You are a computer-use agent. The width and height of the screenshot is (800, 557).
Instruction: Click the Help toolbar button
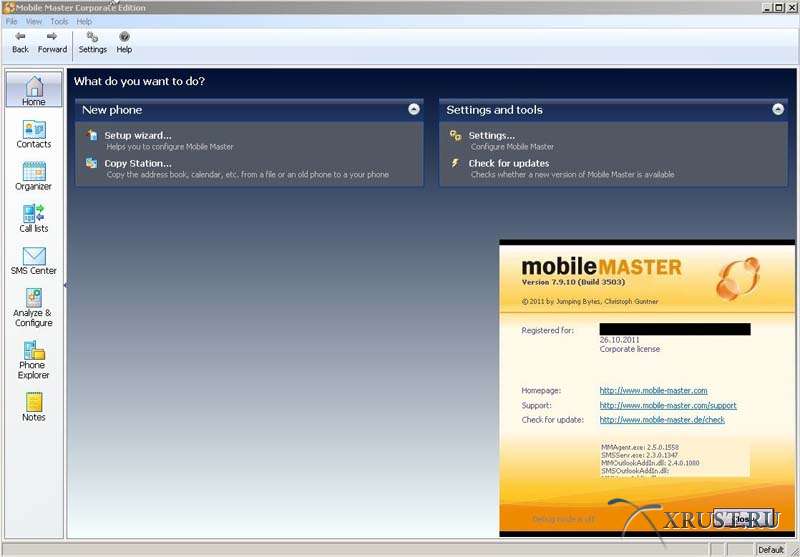[x=124, y=42]
